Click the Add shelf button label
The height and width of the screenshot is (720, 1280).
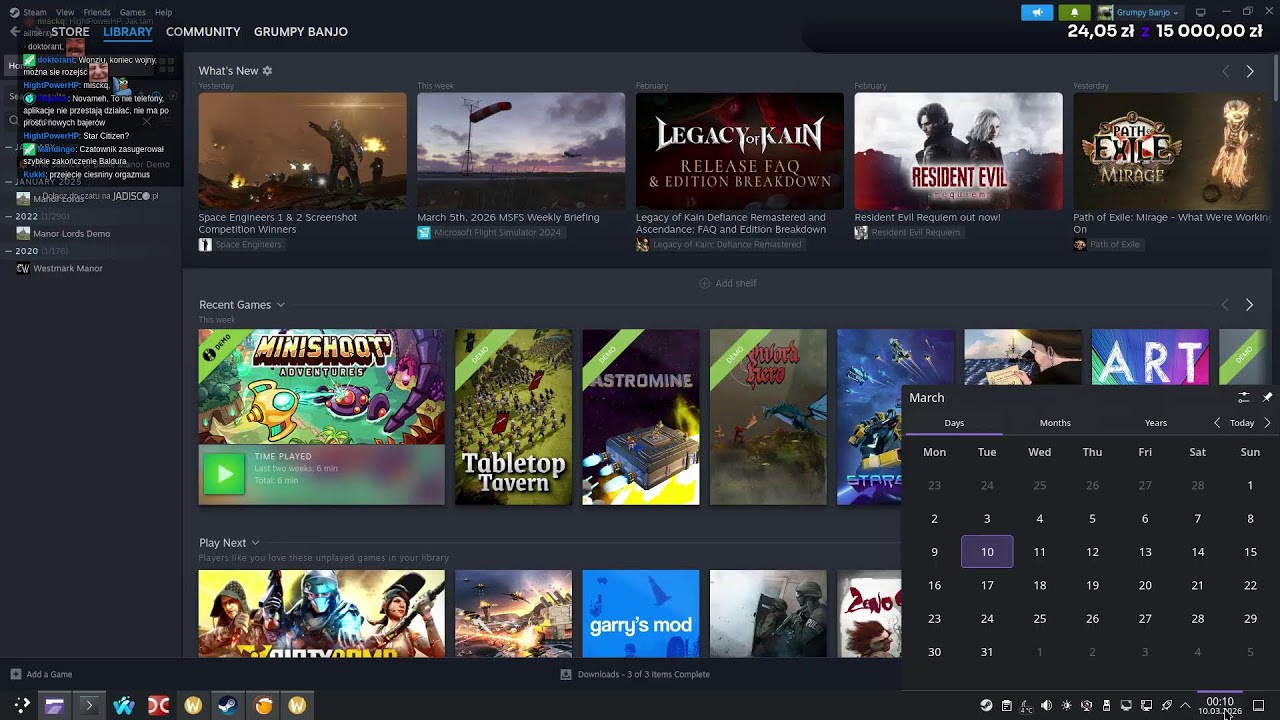coord(736,283)
